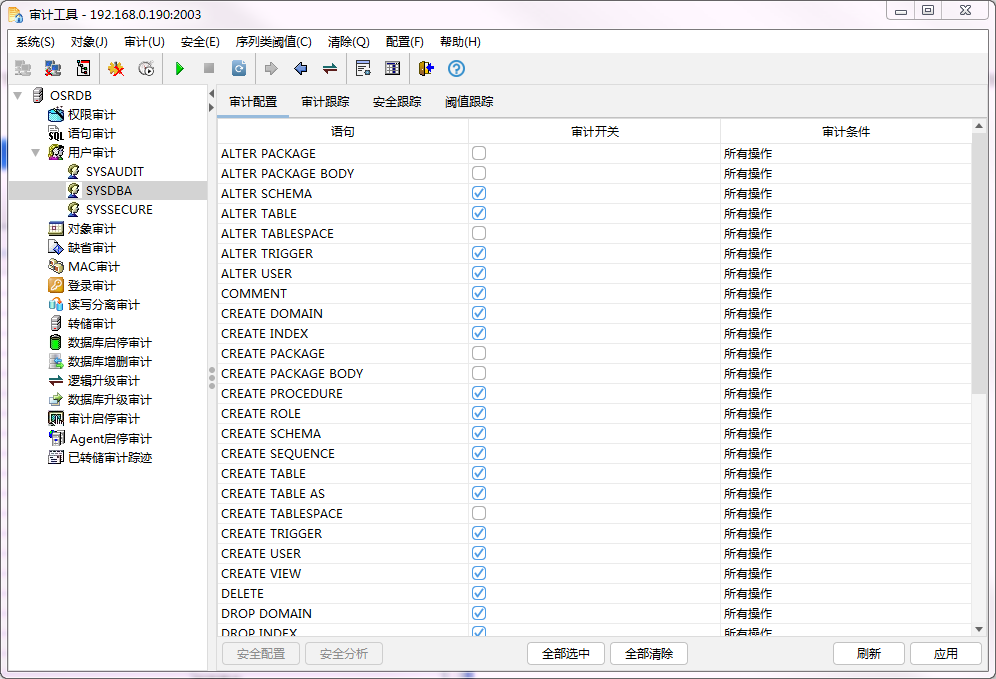Click the green start (play) toolbar icon
The height and width of the screenshot is (679, 996).
pos(180,69)
